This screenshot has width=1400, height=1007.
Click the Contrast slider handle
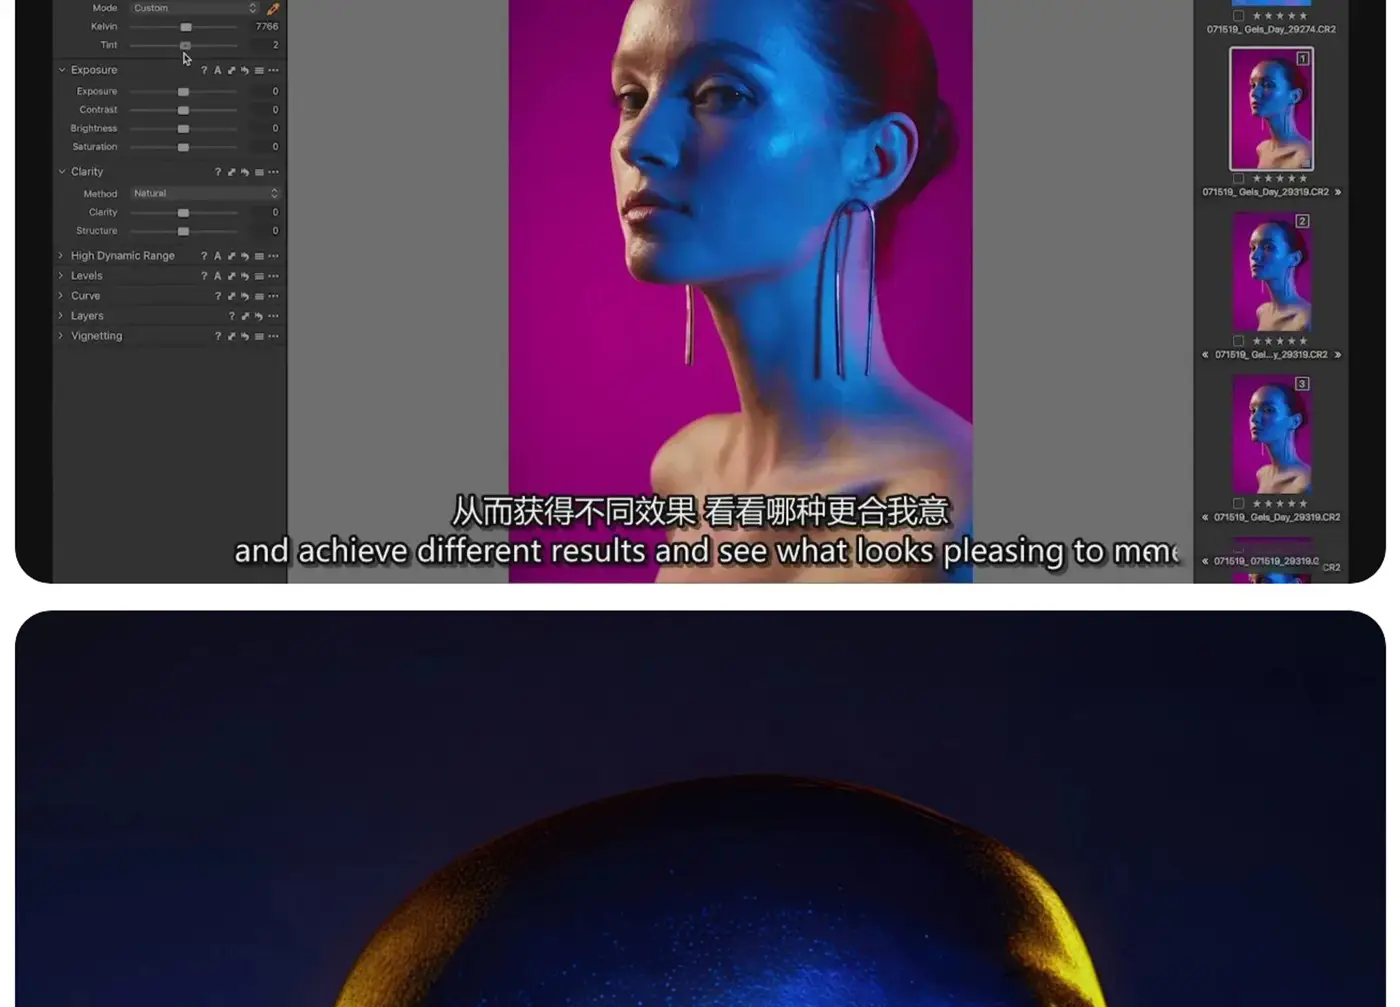pyautogui.click(x=183, y=110)
